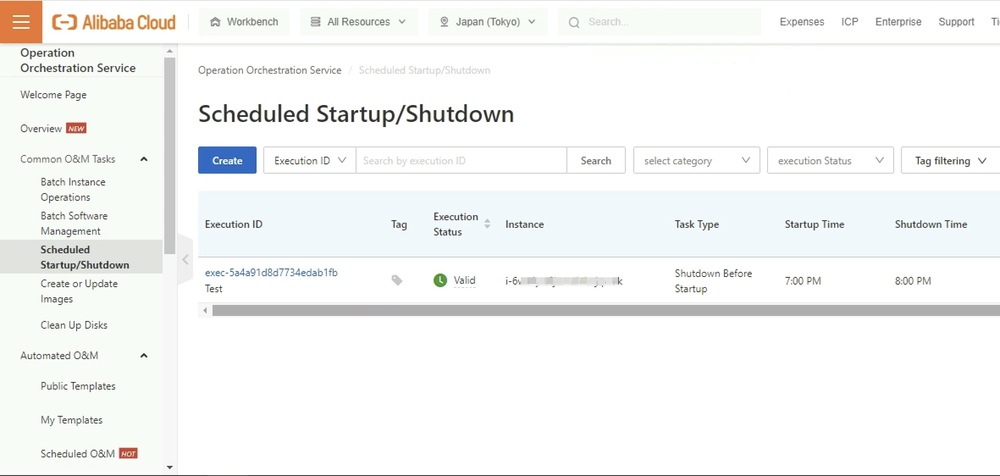
Task: Open Public Templates
Action: pos(78,386)
